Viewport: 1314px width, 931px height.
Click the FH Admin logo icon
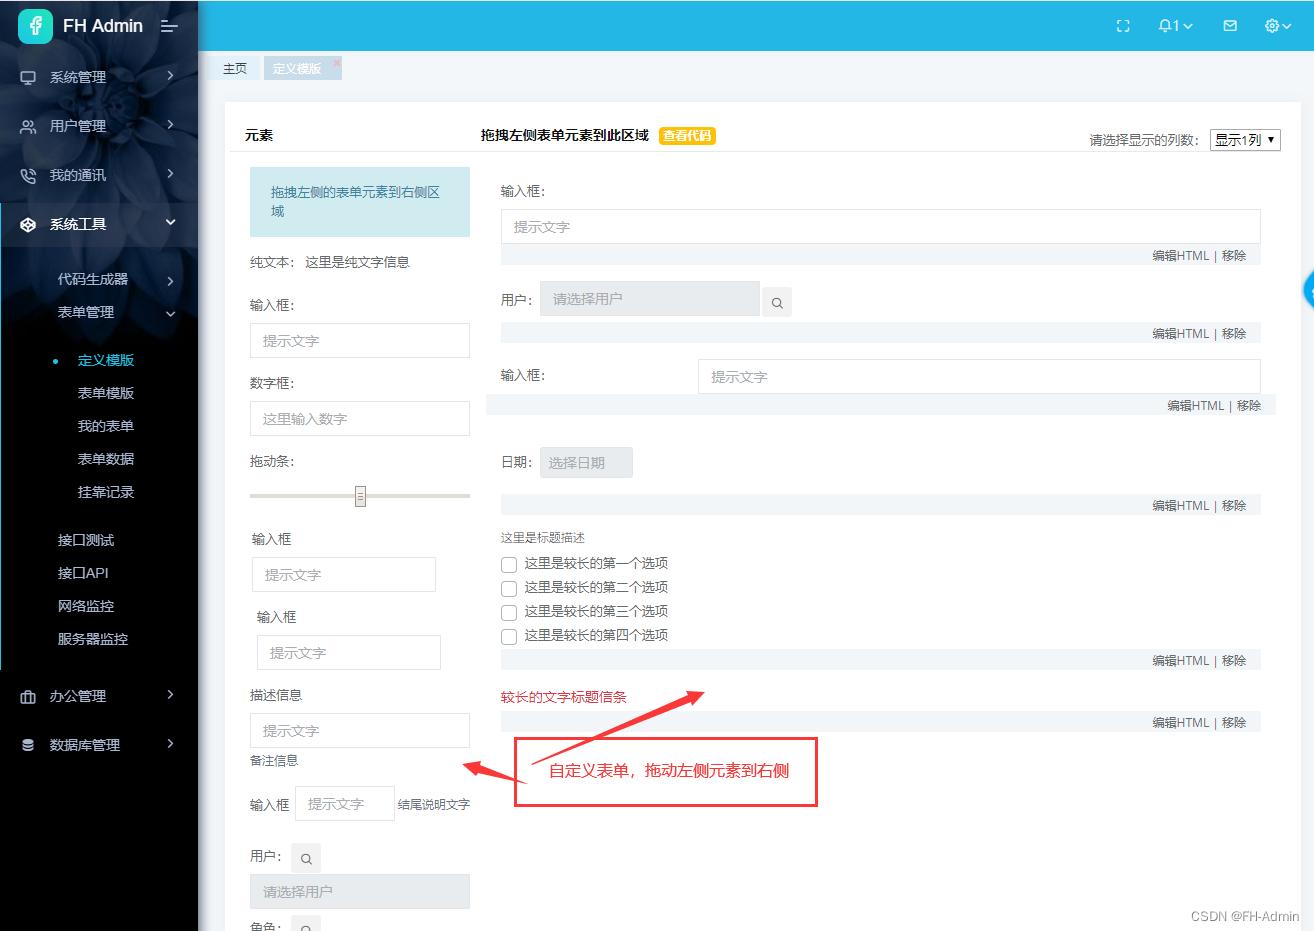(35, 26)
